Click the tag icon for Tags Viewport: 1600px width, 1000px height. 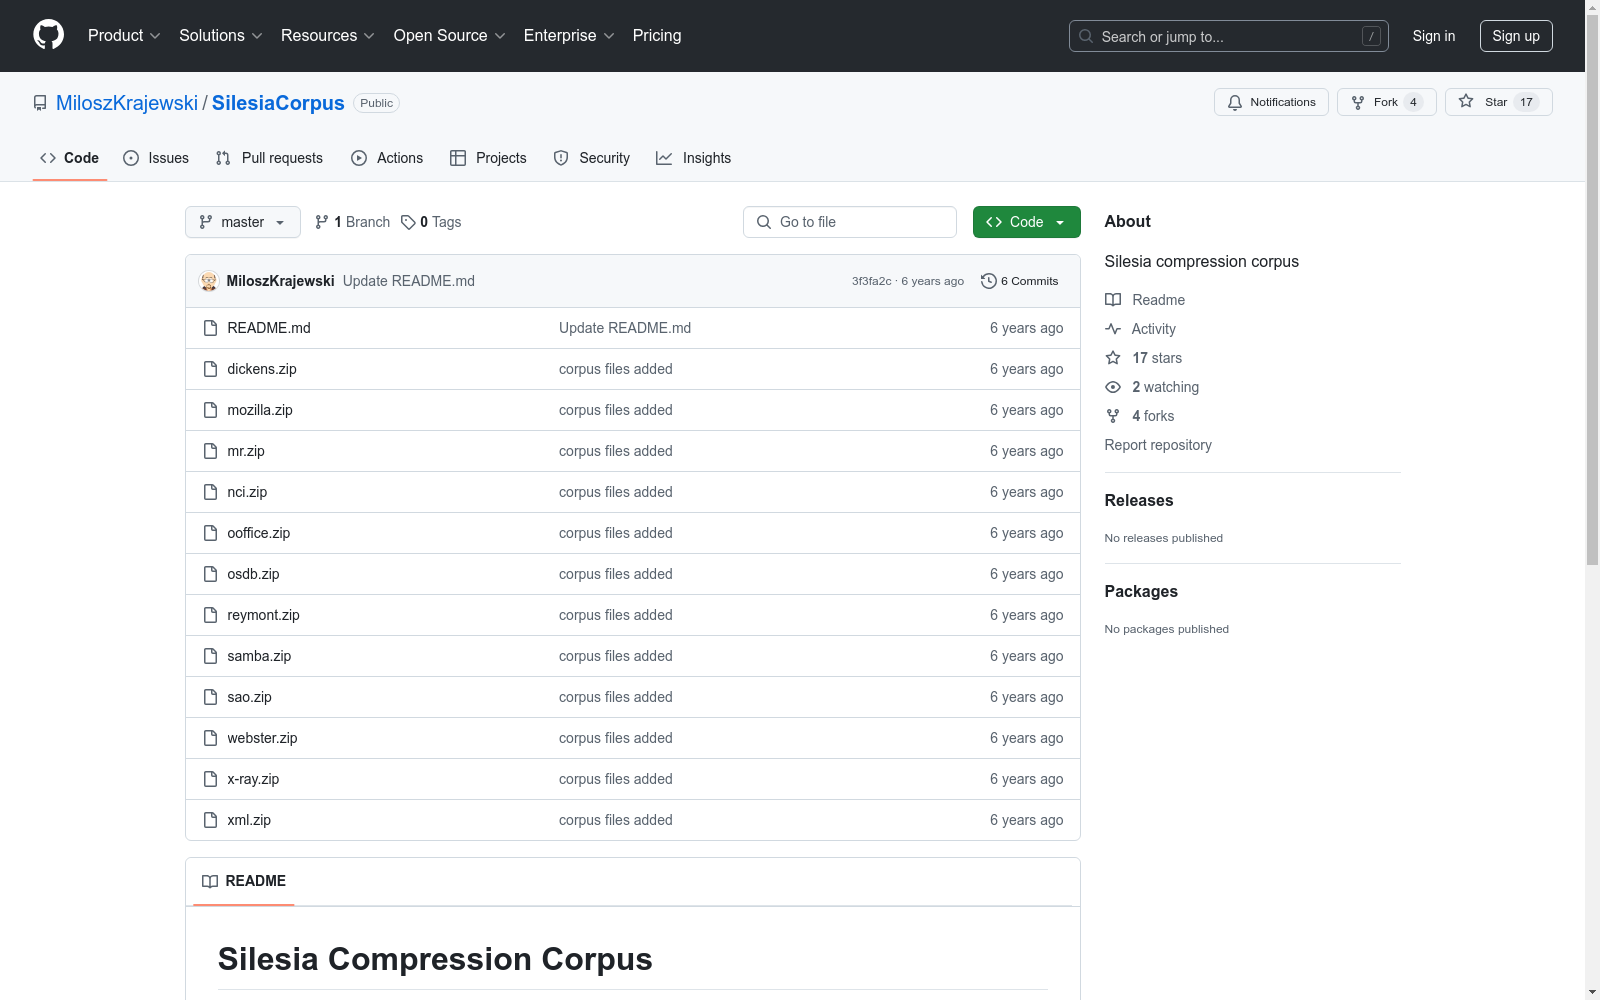pos(408,222)
